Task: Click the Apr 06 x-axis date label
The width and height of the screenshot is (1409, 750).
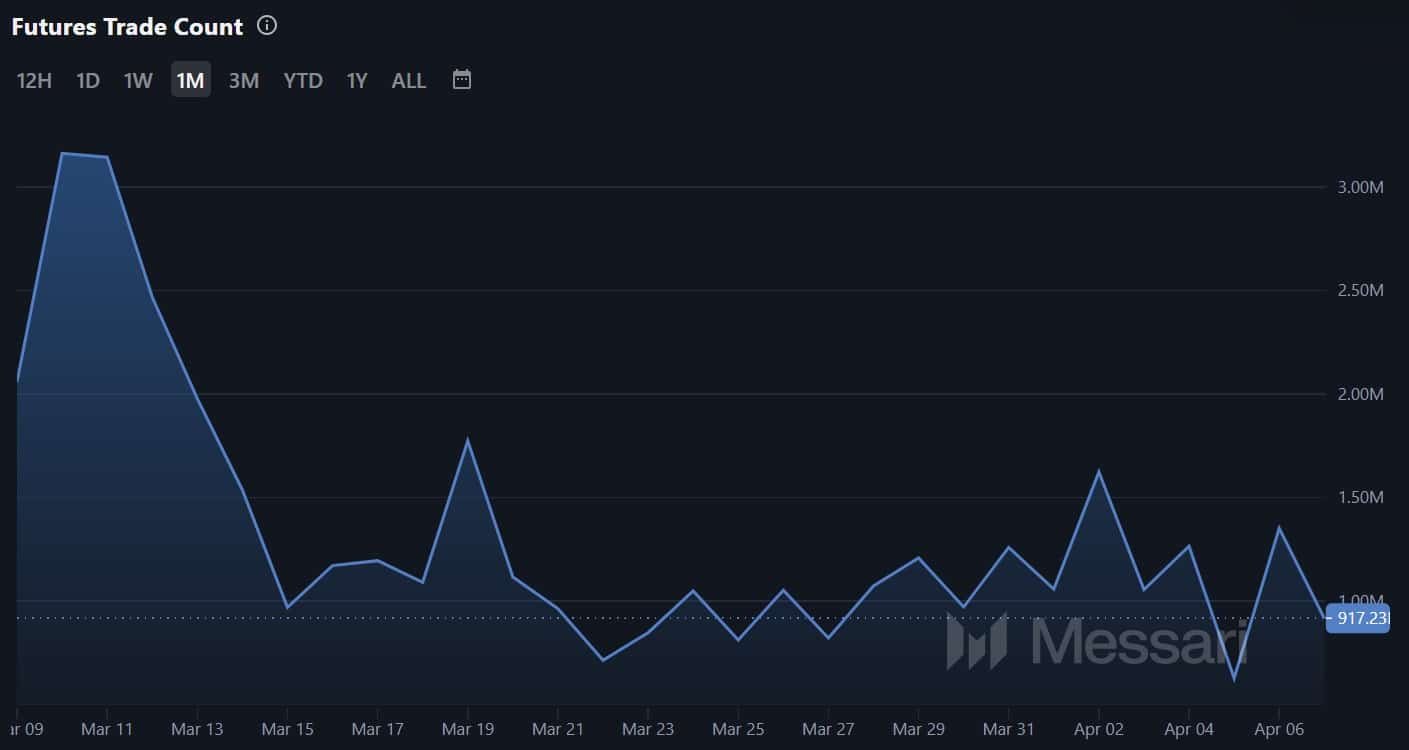Action: click(1279, 729)
